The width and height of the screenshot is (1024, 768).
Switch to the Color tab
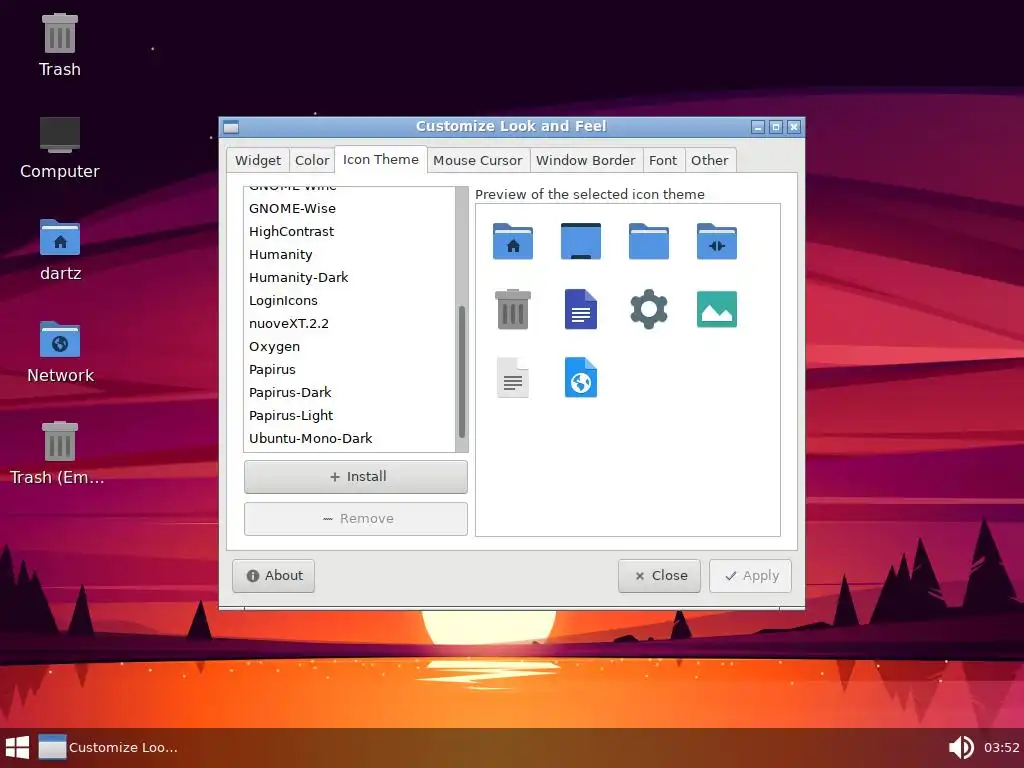pos(312,161)
